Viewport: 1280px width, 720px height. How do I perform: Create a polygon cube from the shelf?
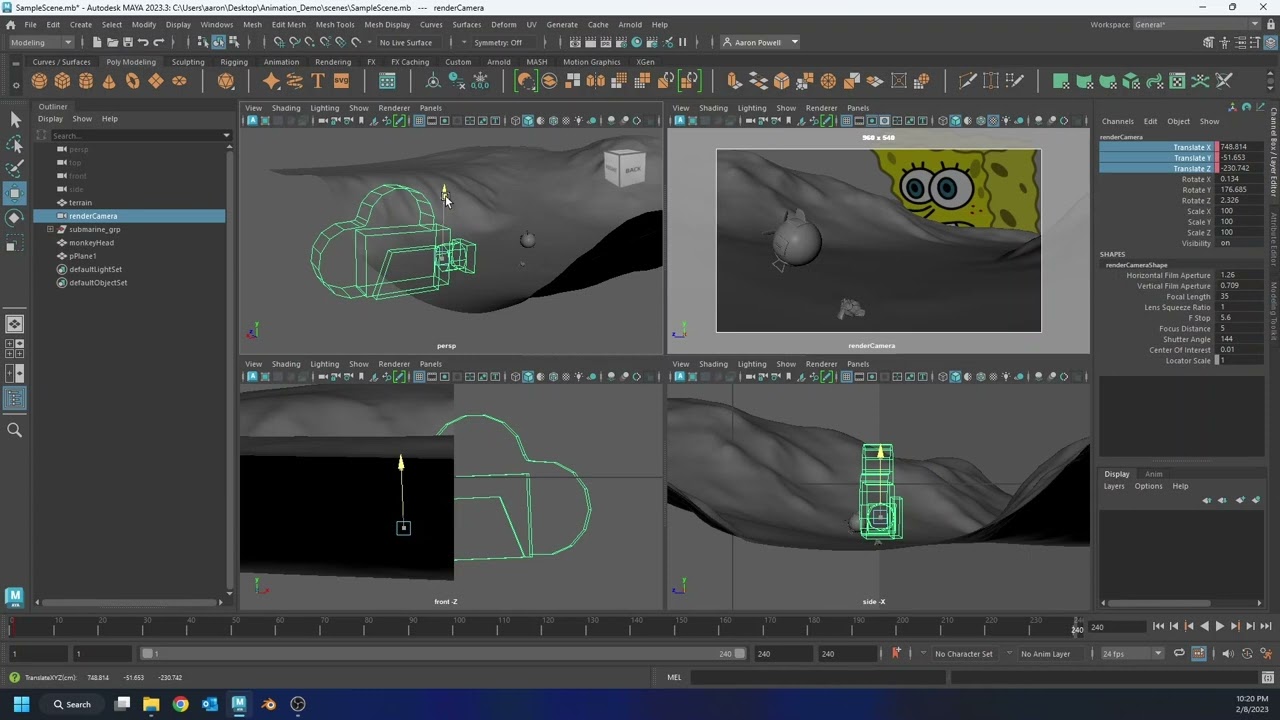click(x=62, y=81)
